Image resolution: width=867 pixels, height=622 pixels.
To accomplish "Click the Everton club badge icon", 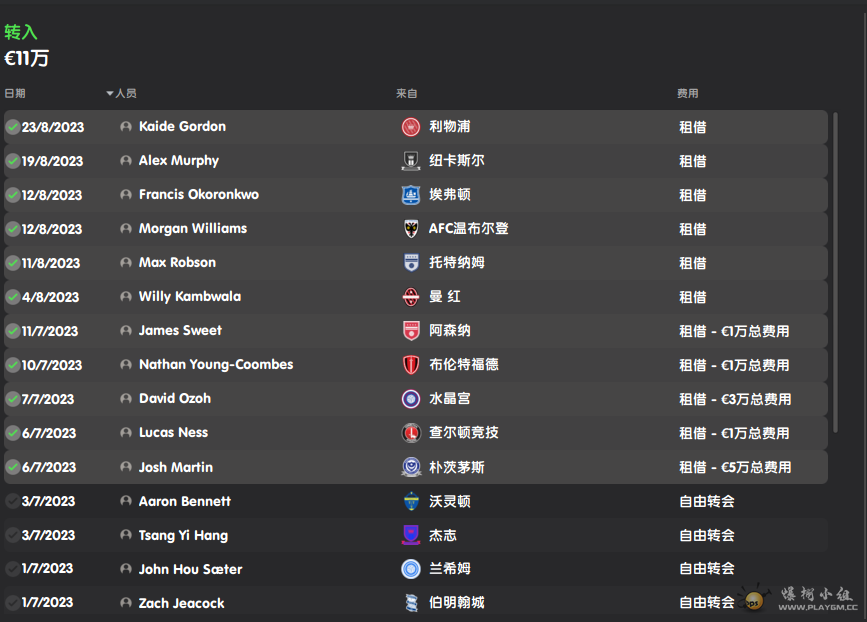I will 410,195.
